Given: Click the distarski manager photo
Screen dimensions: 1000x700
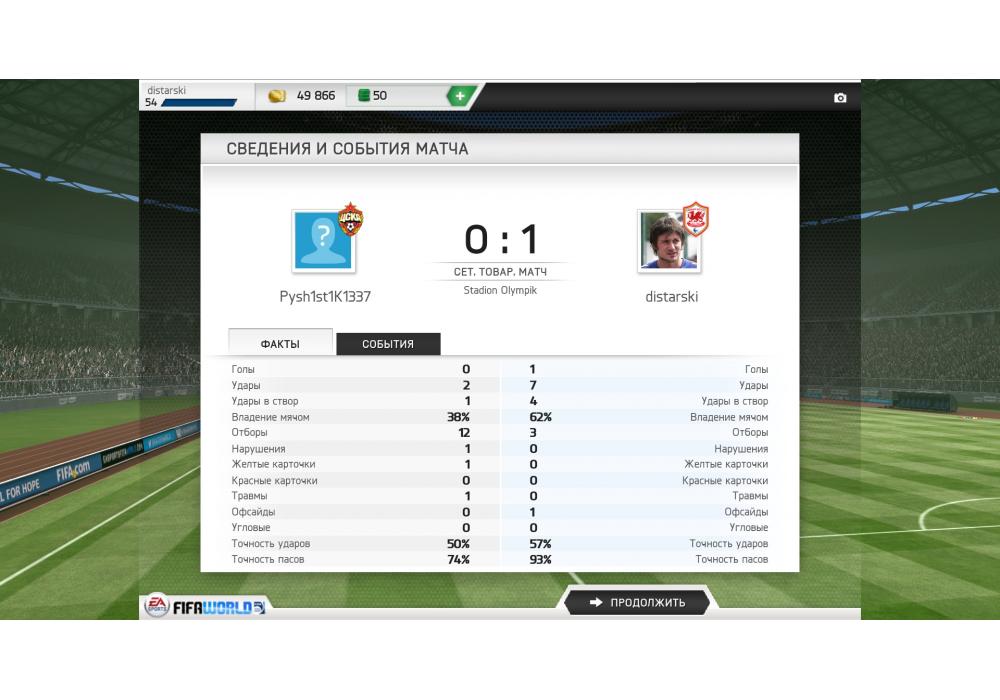Looking at the screenshot, I should click(668, 242).
